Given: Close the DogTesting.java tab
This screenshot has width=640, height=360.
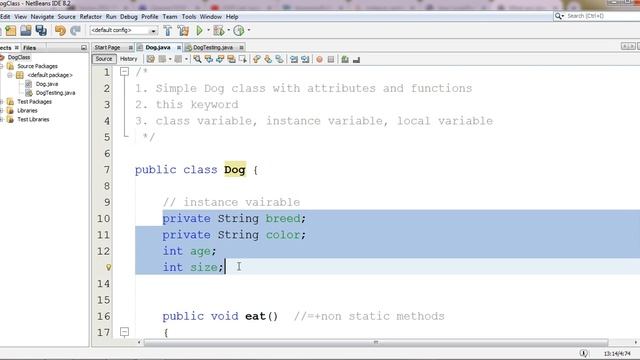Looking at the screenshot, I should coord(241,48).
